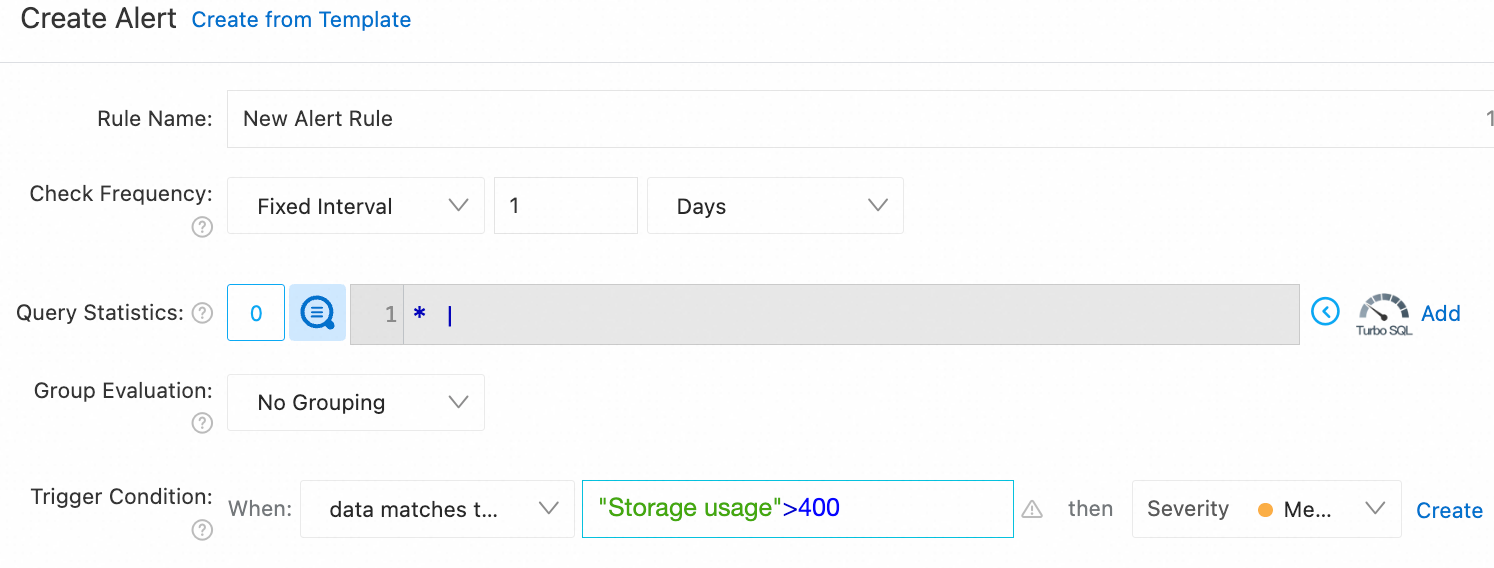Click Create next to Severity
The width and height of the screenshot is (1494, 568).
[x=1449, y=510]
